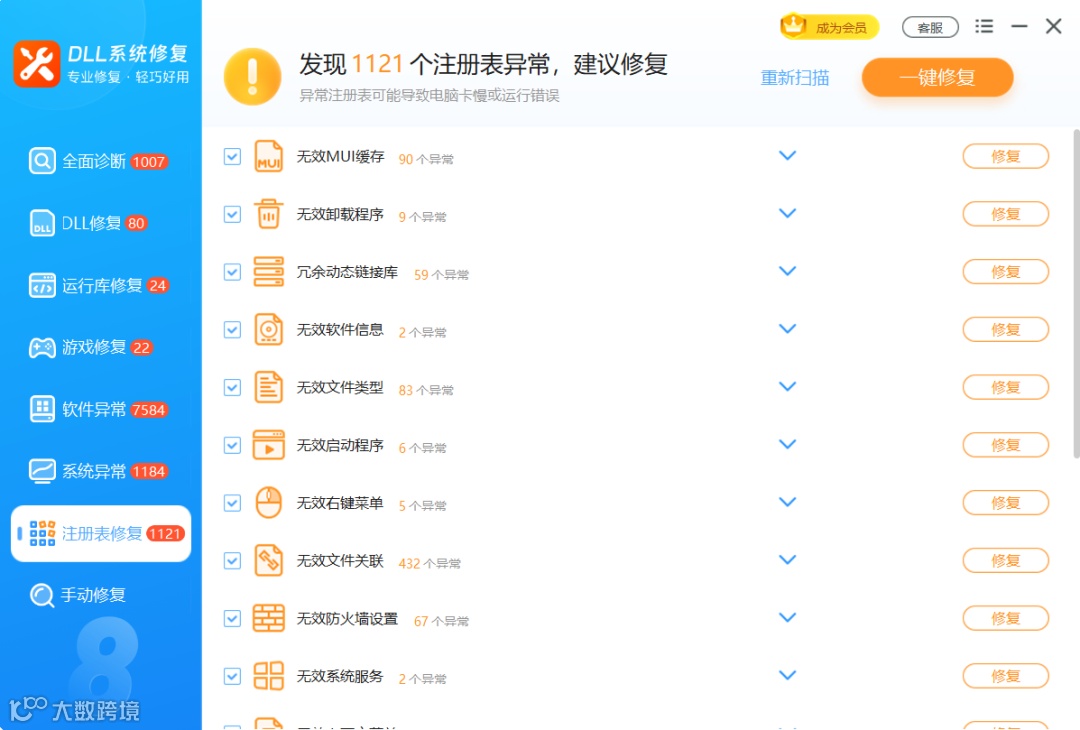1080x730 pixels.
Task: Click the orange exclamation warning icon
Action: (253, 76)
